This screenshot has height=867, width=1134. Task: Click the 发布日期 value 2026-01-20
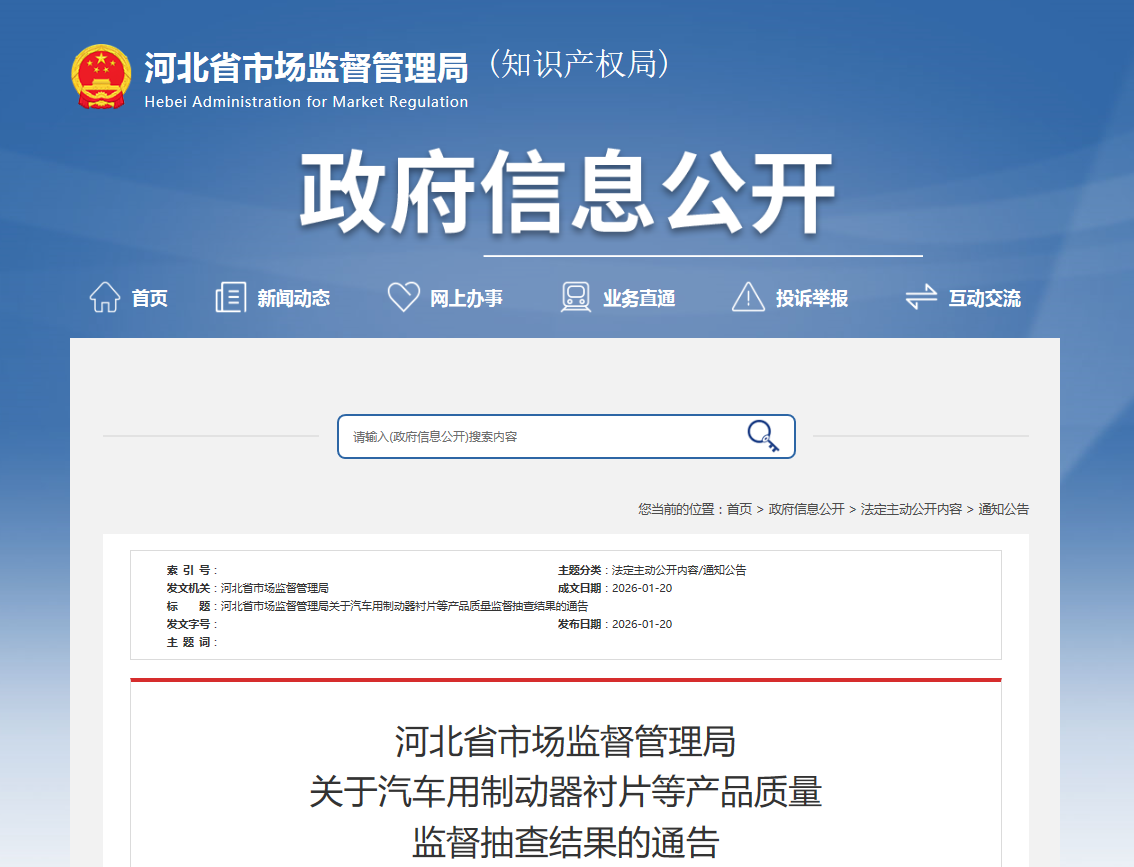pyautogui.click(x=642, y=624)
